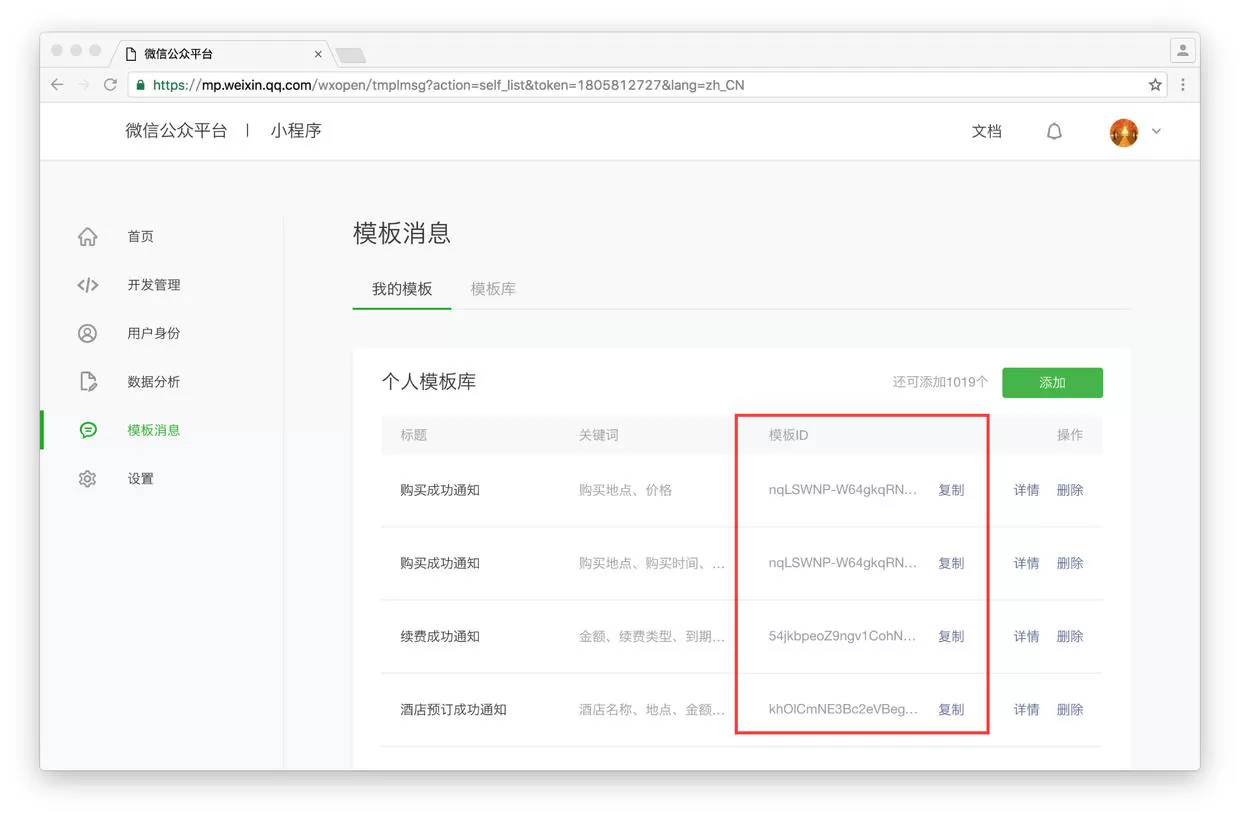Delete the 购买地点、价格 template row

[x=1070, y=490]
